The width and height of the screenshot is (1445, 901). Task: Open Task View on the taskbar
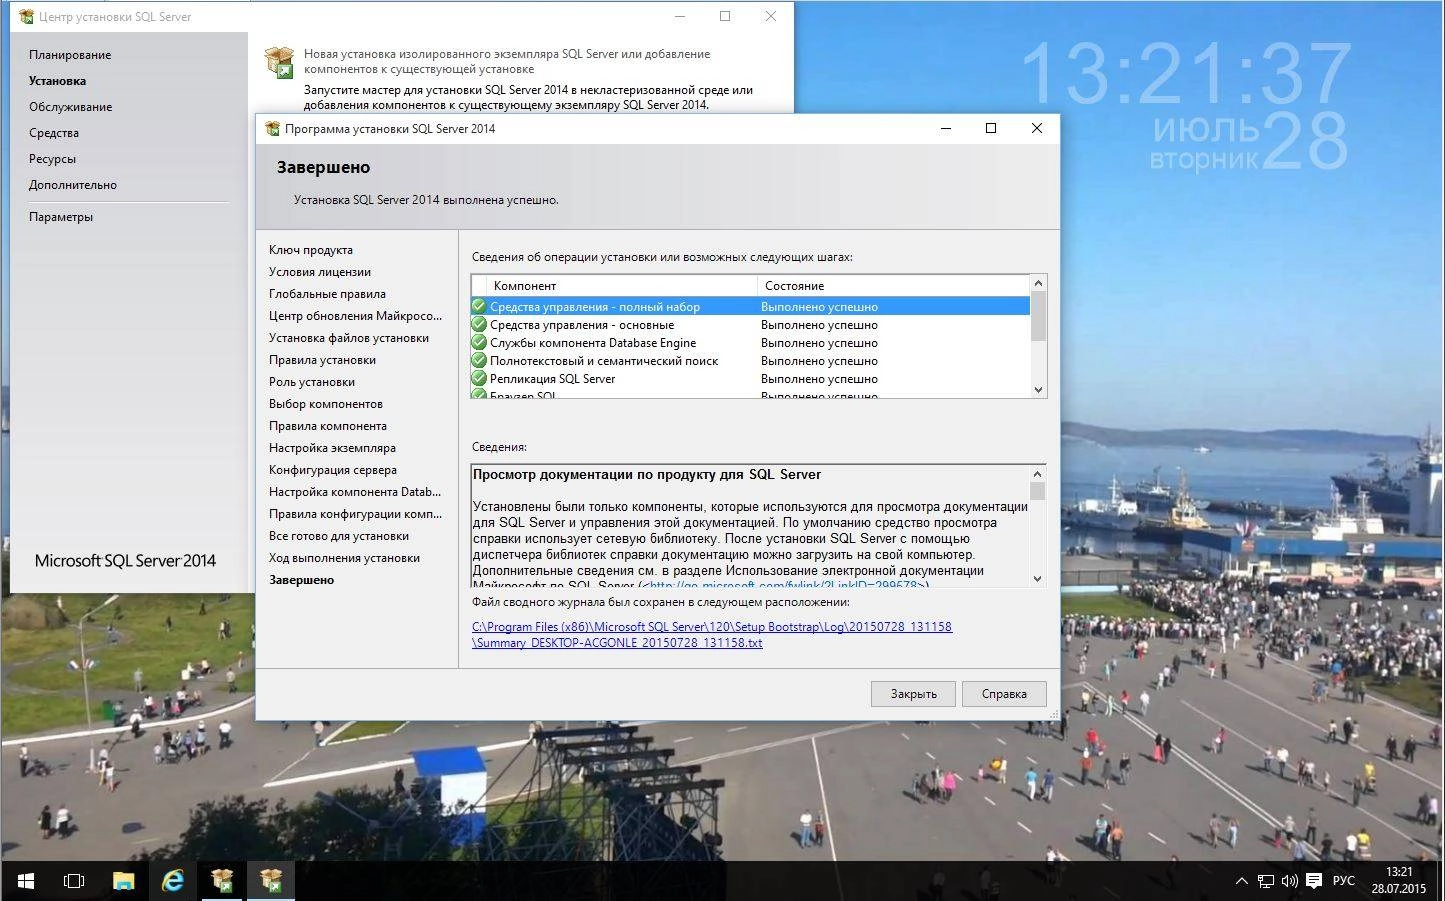74,881
